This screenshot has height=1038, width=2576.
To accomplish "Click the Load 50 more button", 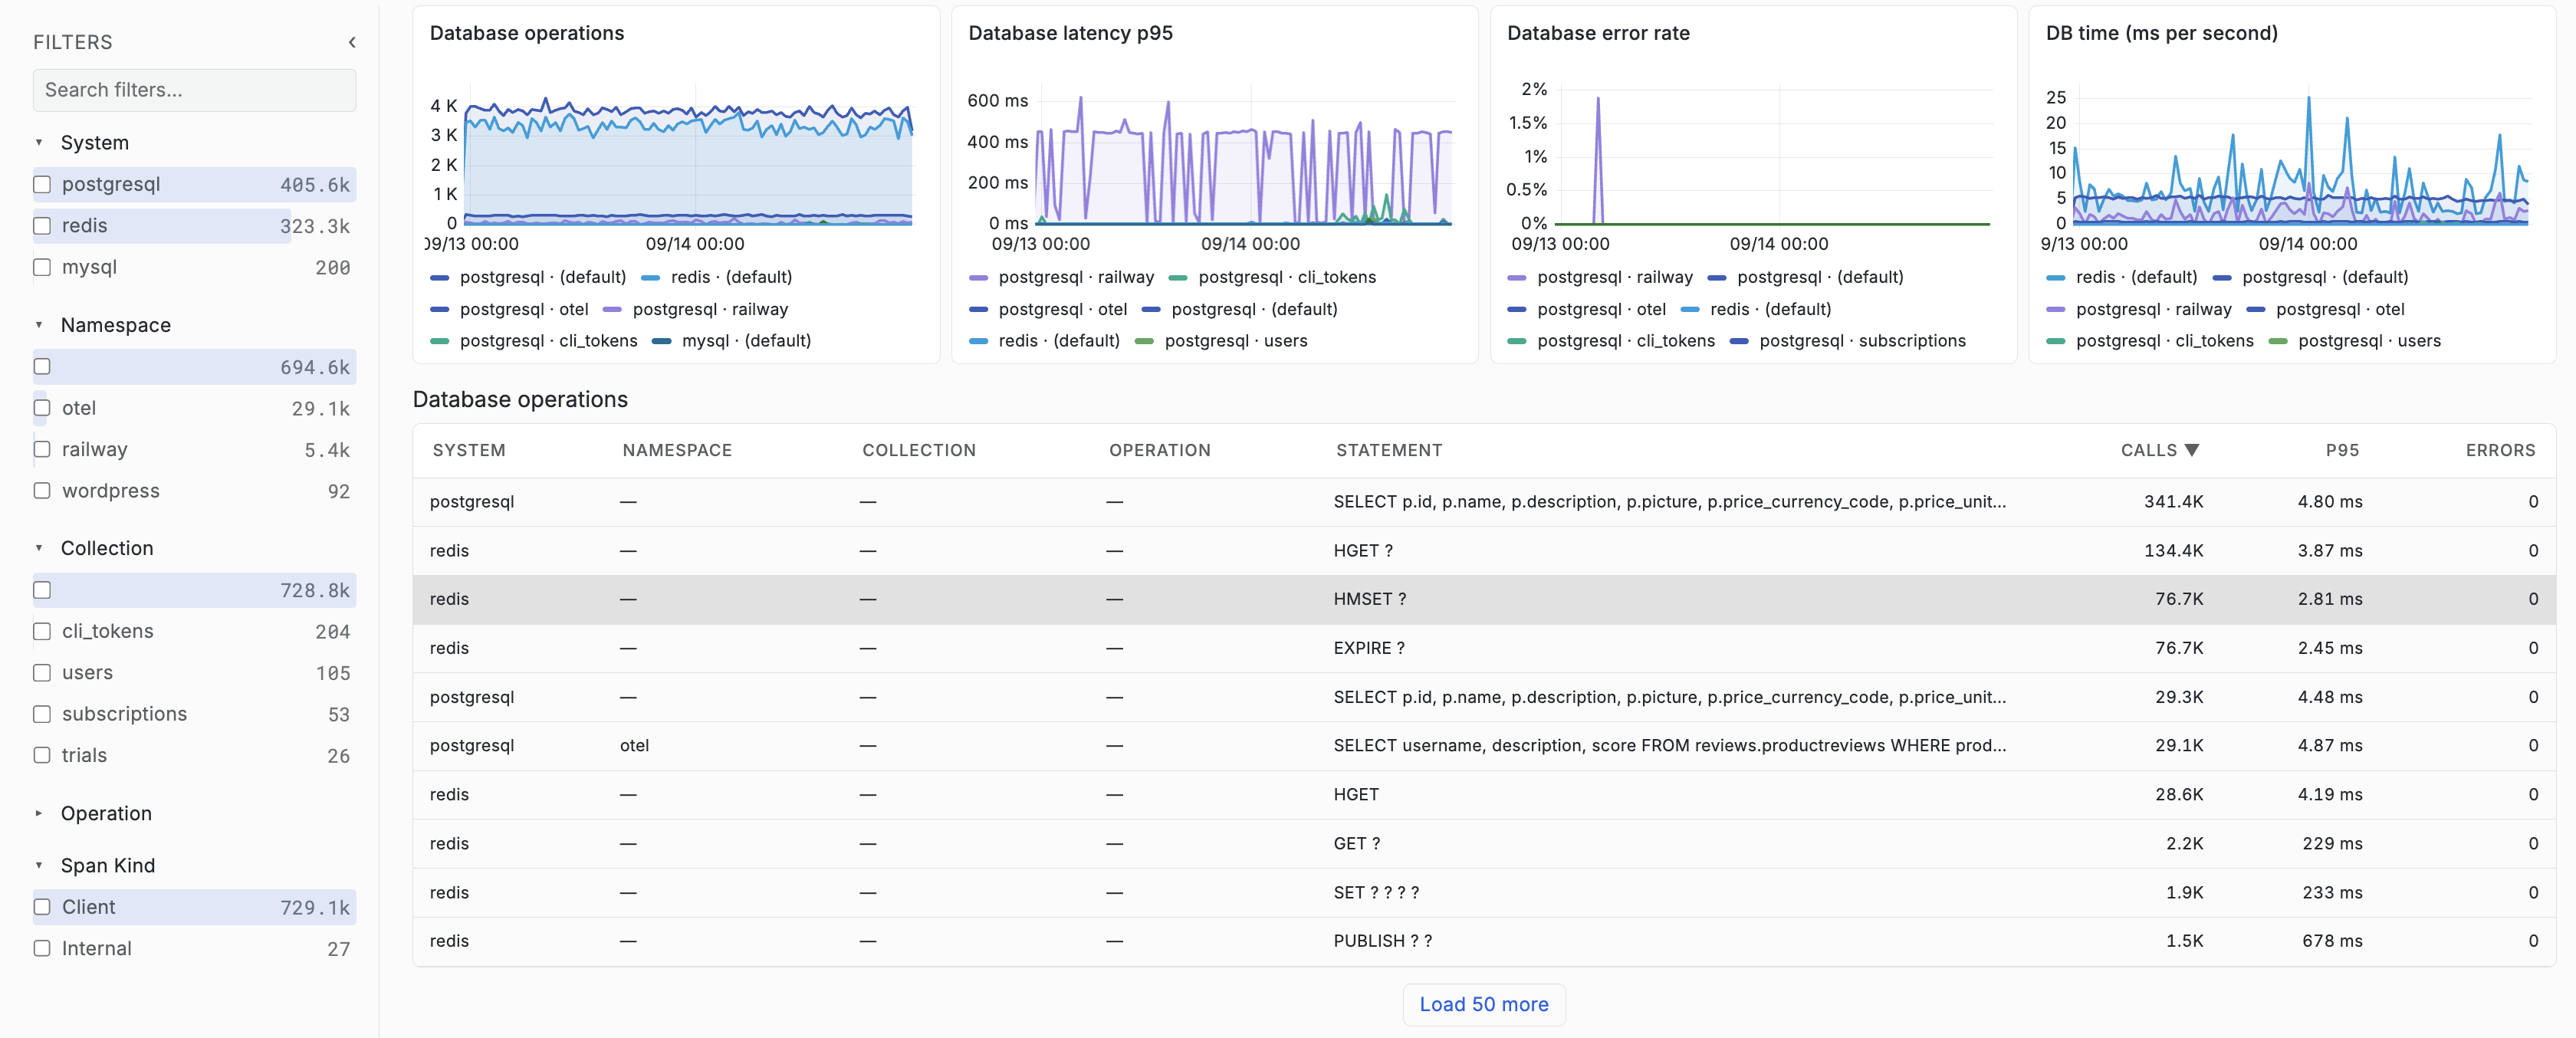I will (x=1484, y=1004).
